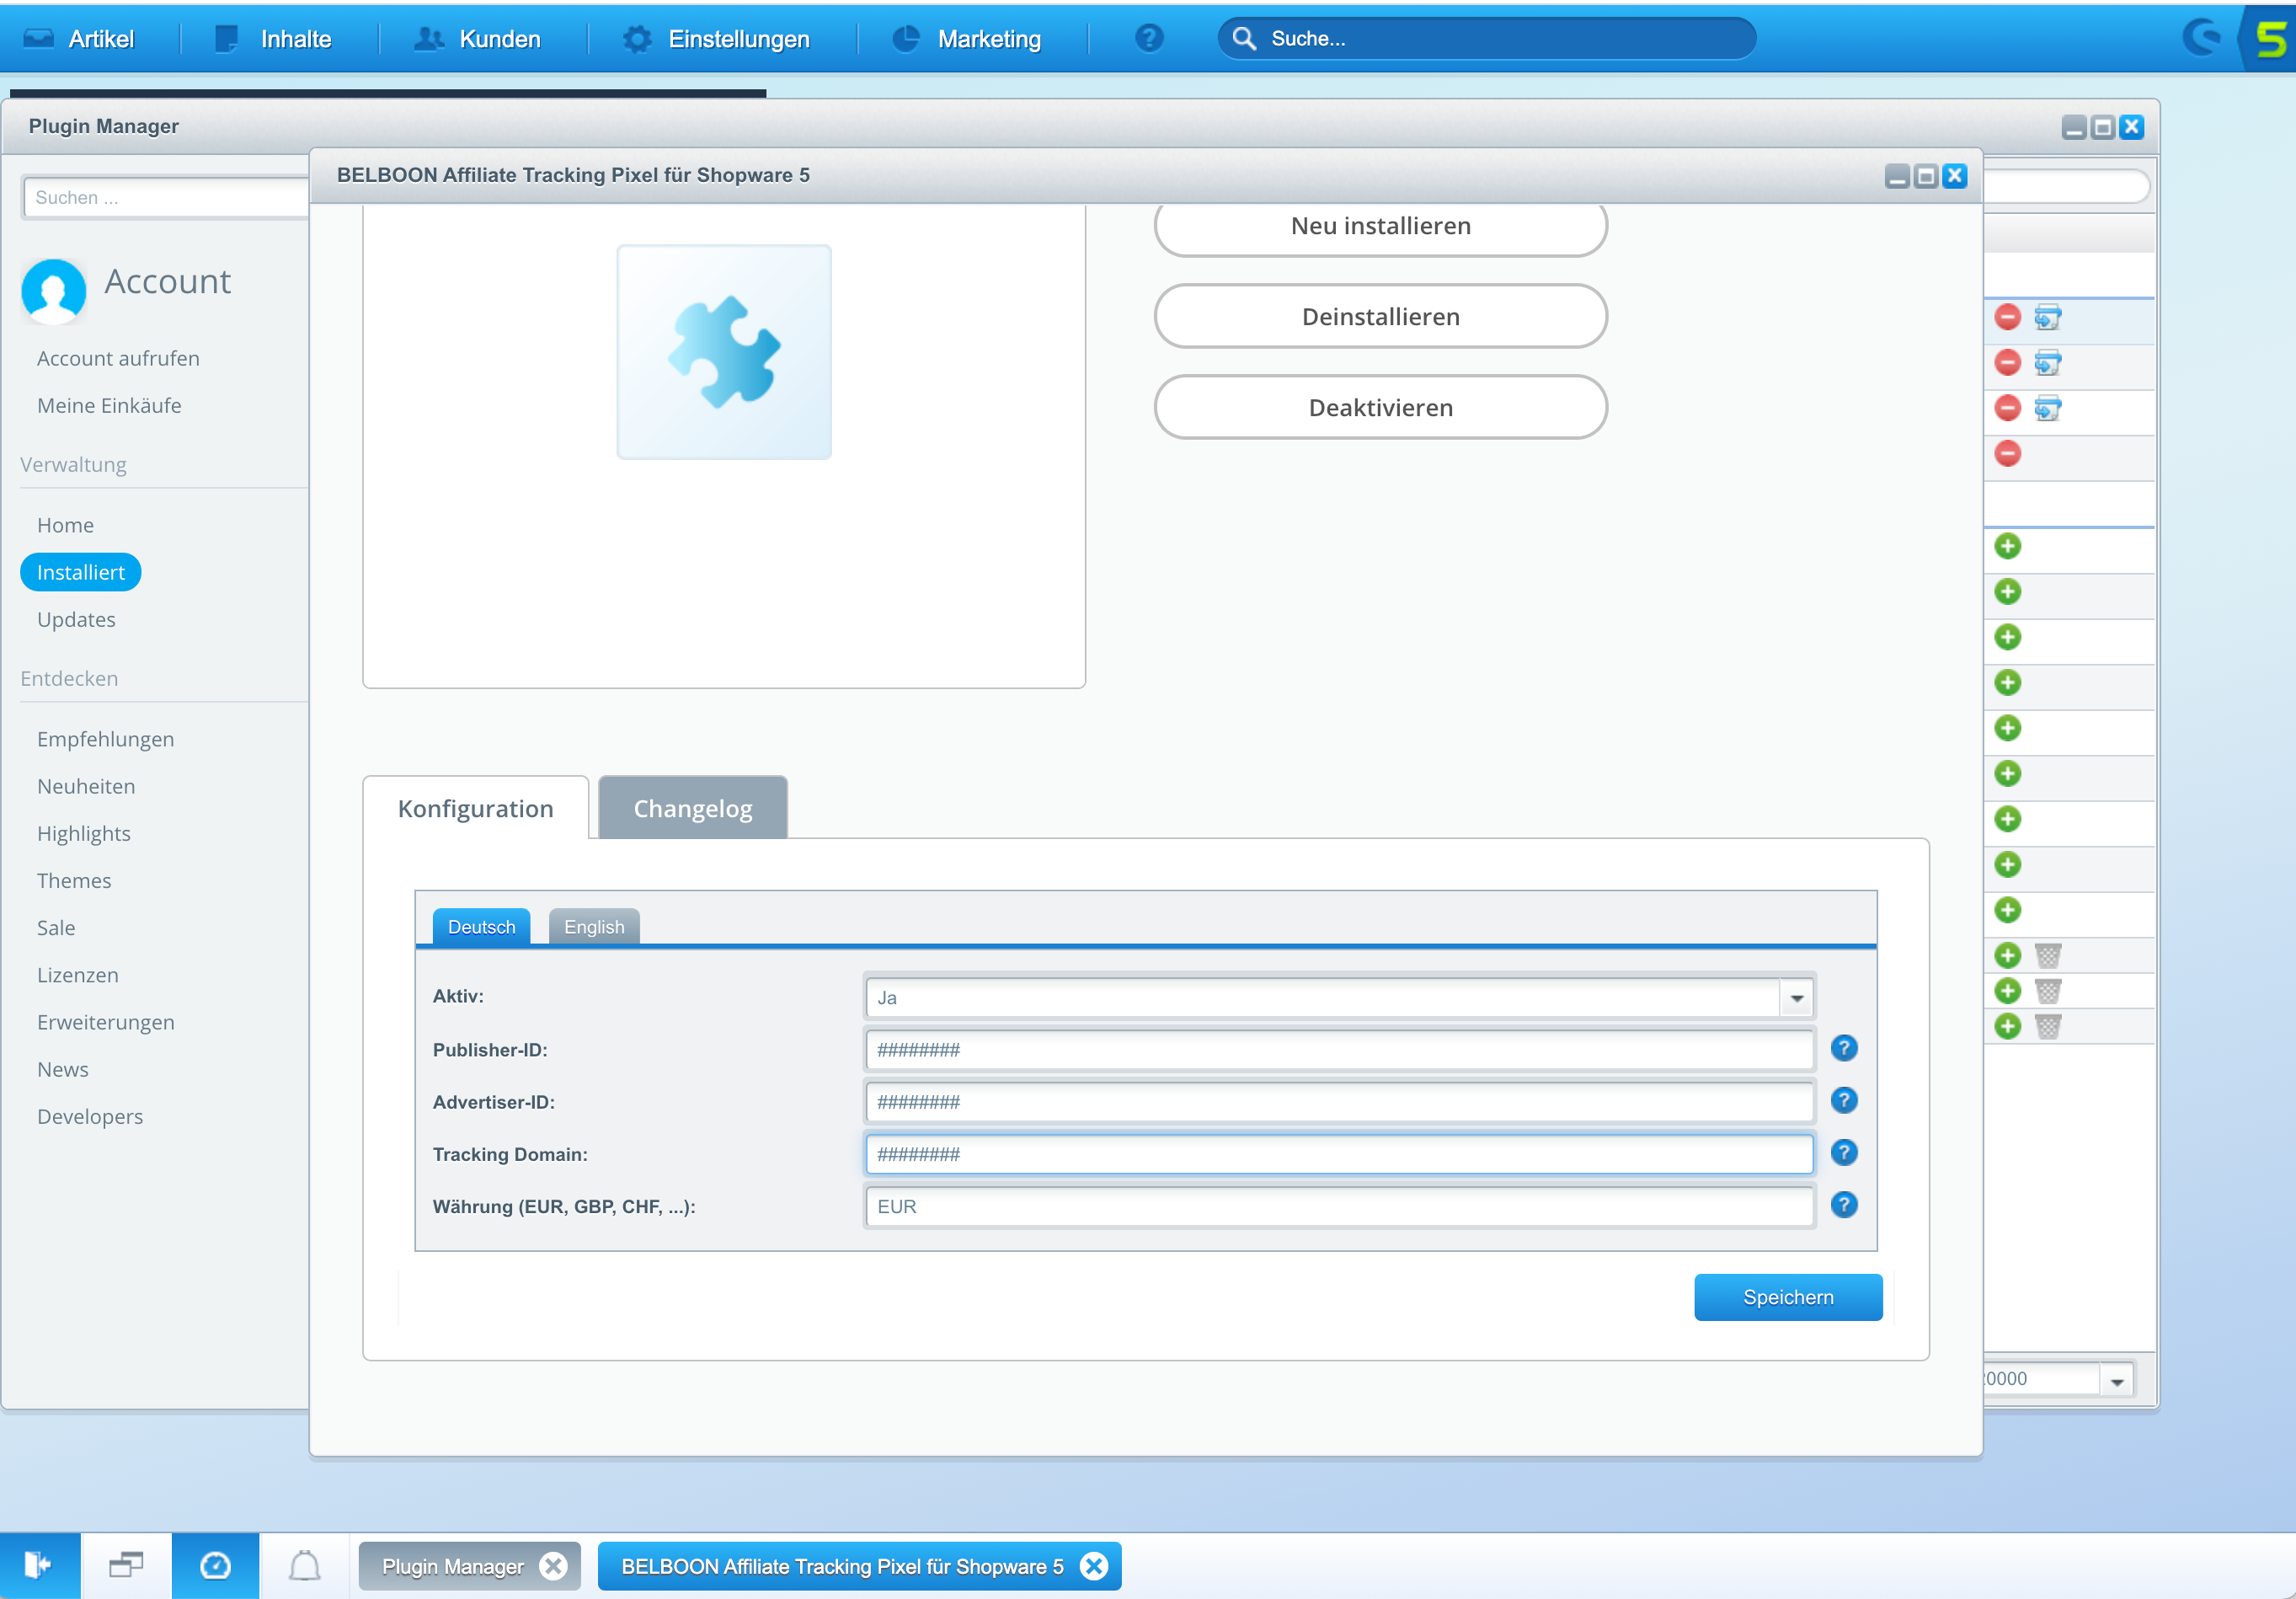
Task: Click logout icon in bottom taskbar
Action: [39, 1565]
